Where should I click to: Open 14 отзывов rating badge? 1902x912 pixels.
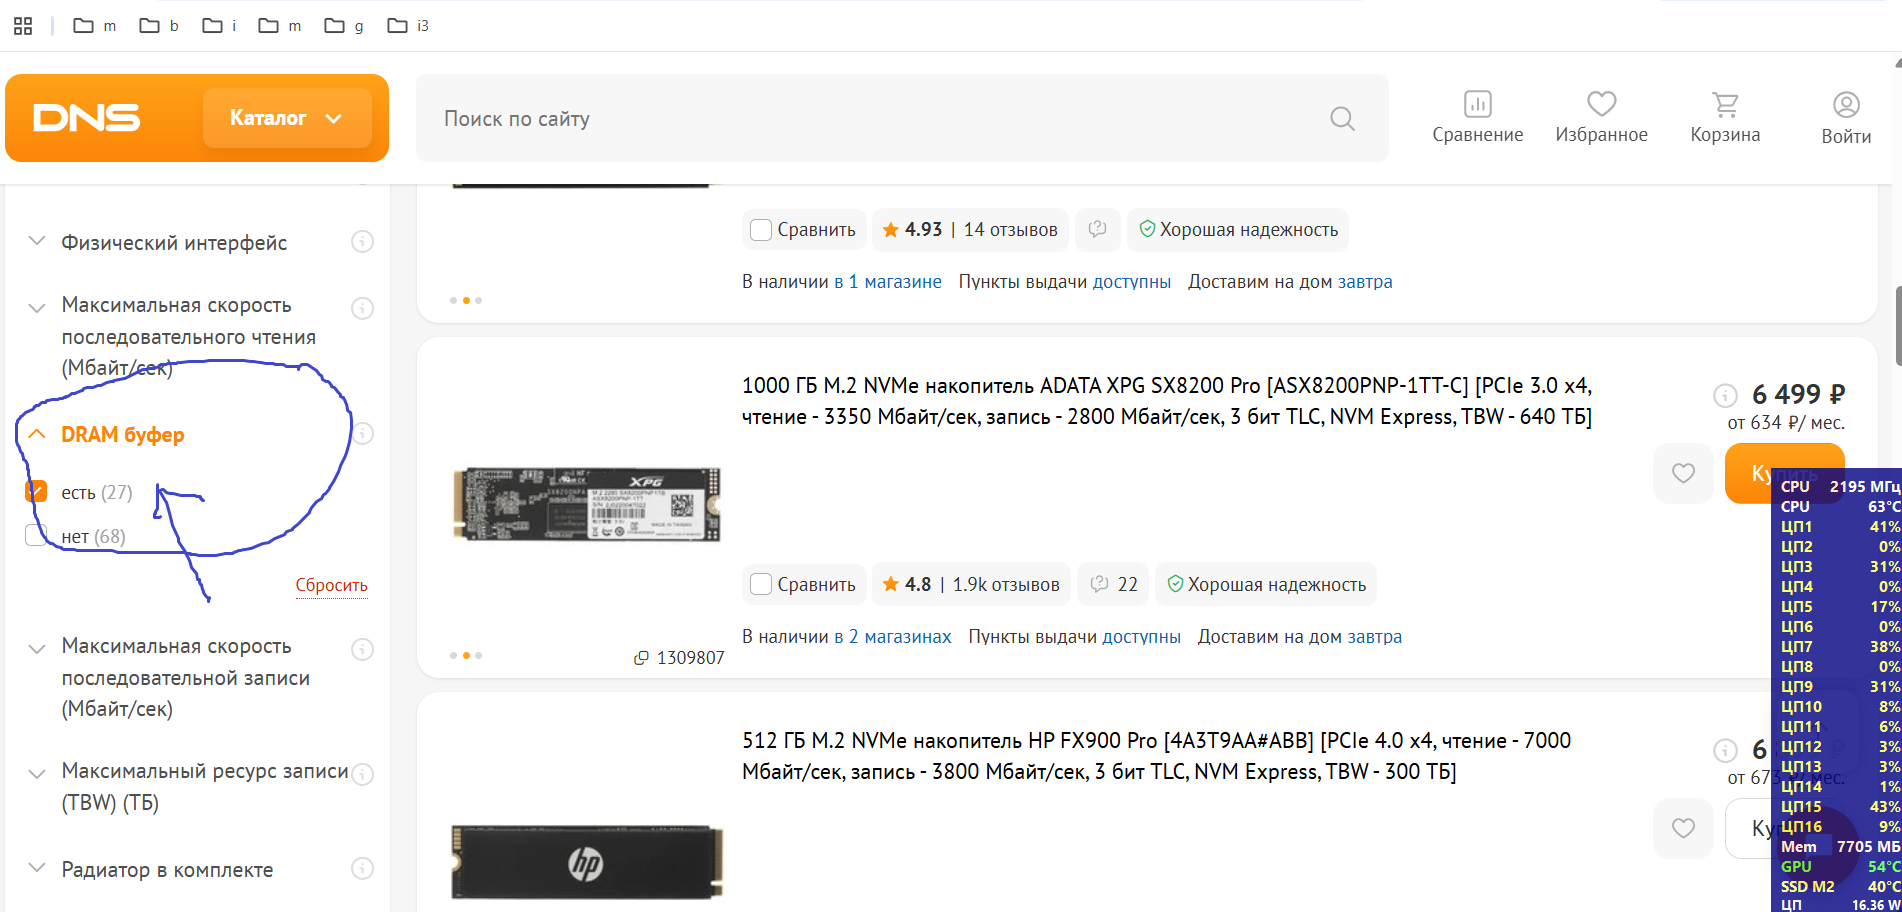click(970, 229)
